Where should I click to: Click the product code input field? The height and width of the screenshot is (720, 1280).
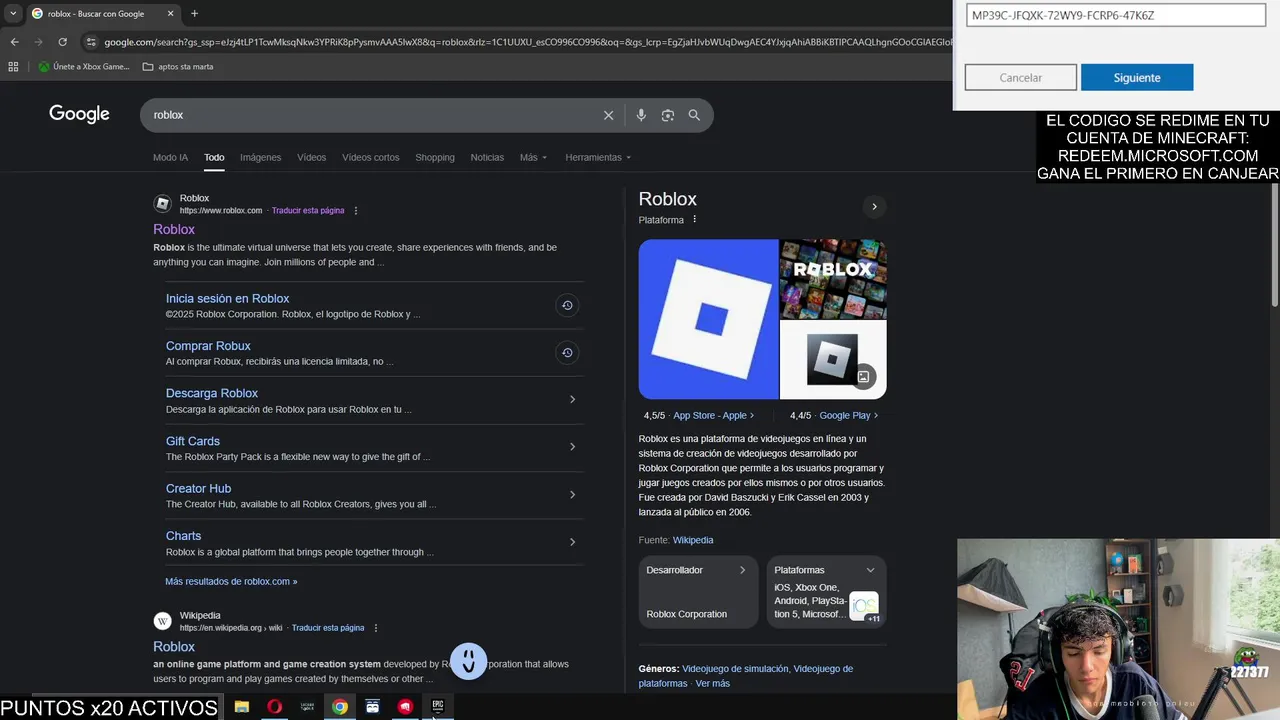point(1115,15)
